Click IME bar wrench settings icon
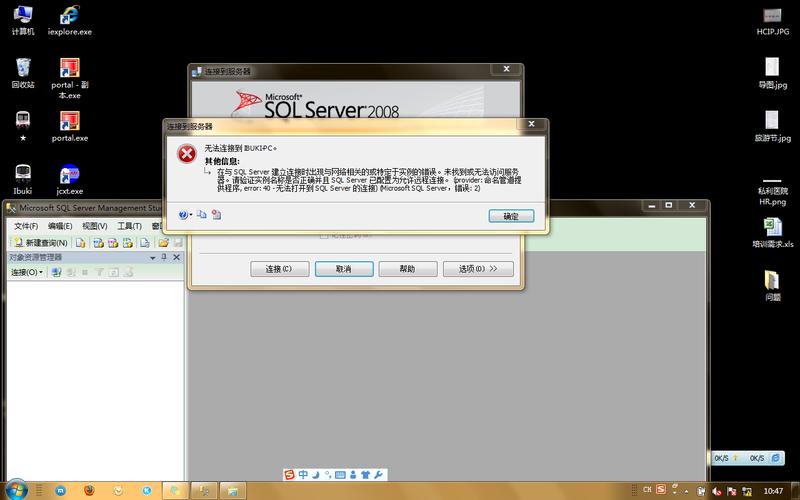This screenshot has height=500, width=800. [378, 475]
